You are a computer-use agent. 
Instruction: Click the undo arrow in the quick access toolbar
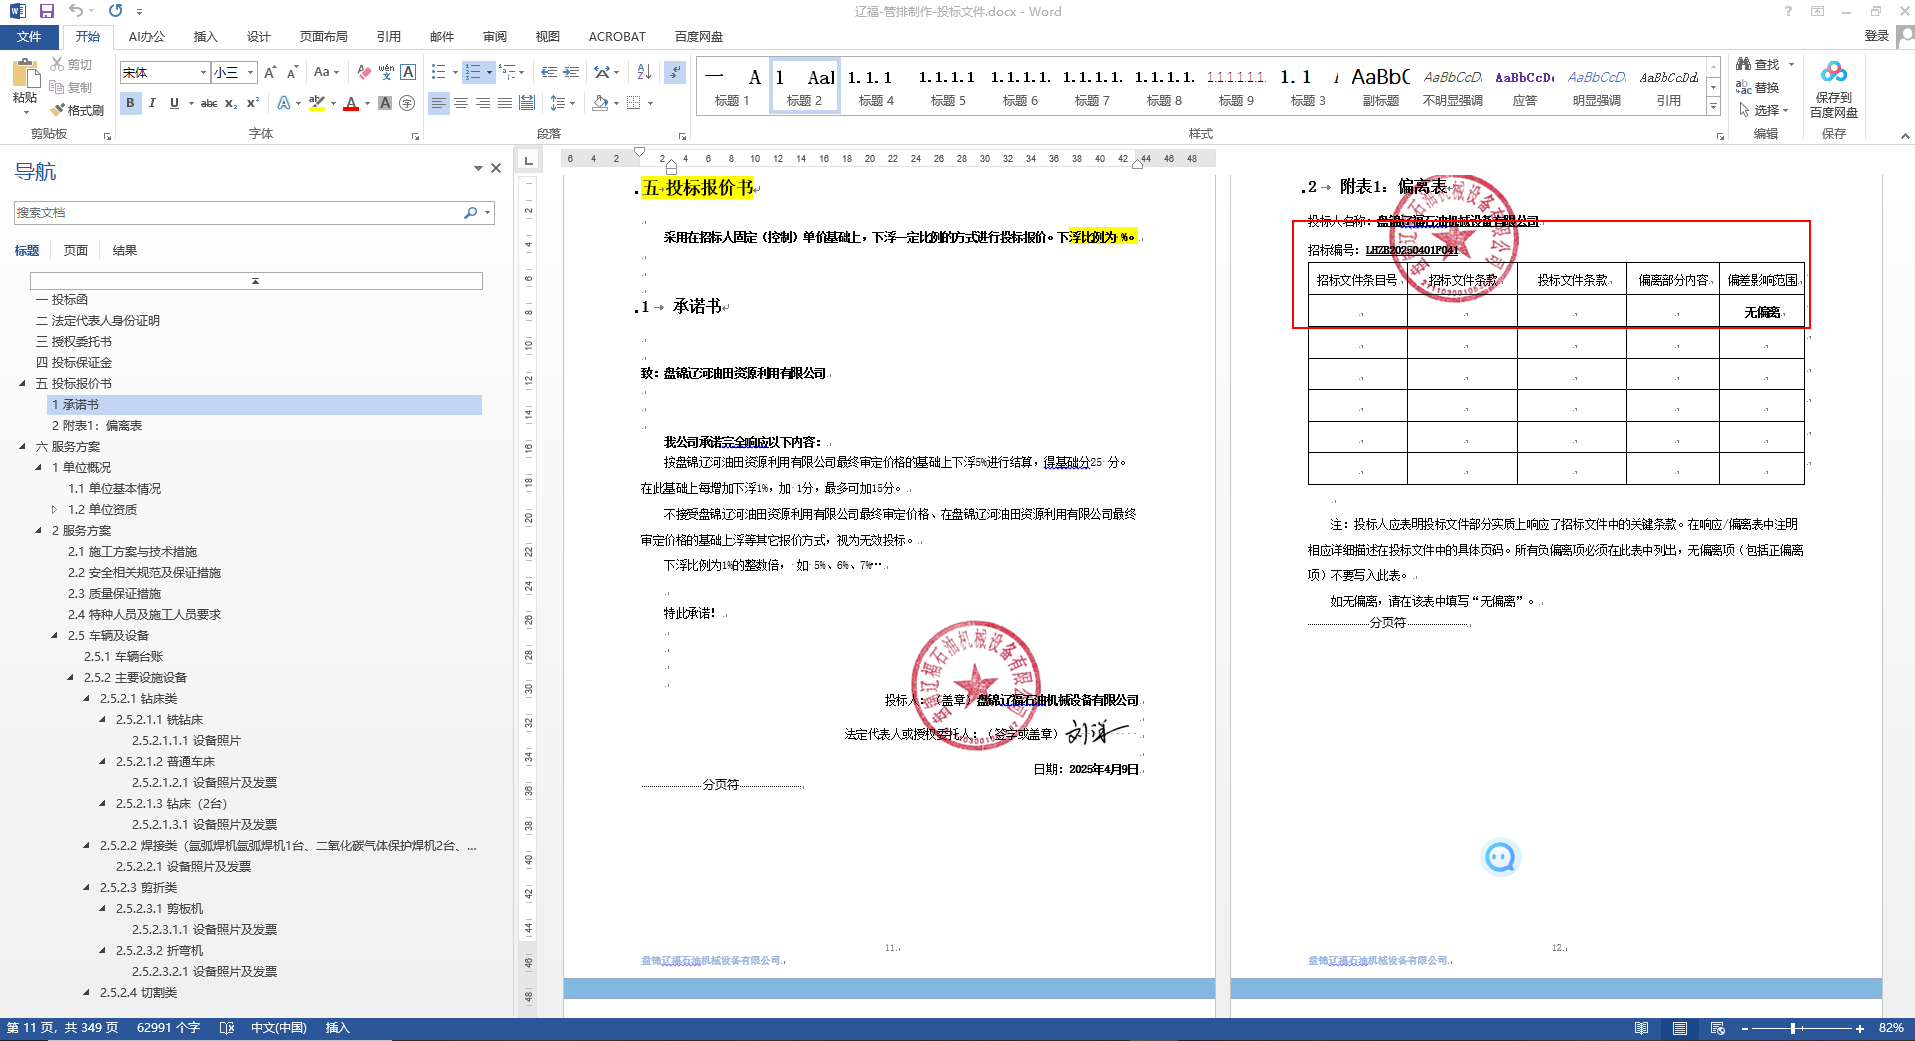[77, 11]
